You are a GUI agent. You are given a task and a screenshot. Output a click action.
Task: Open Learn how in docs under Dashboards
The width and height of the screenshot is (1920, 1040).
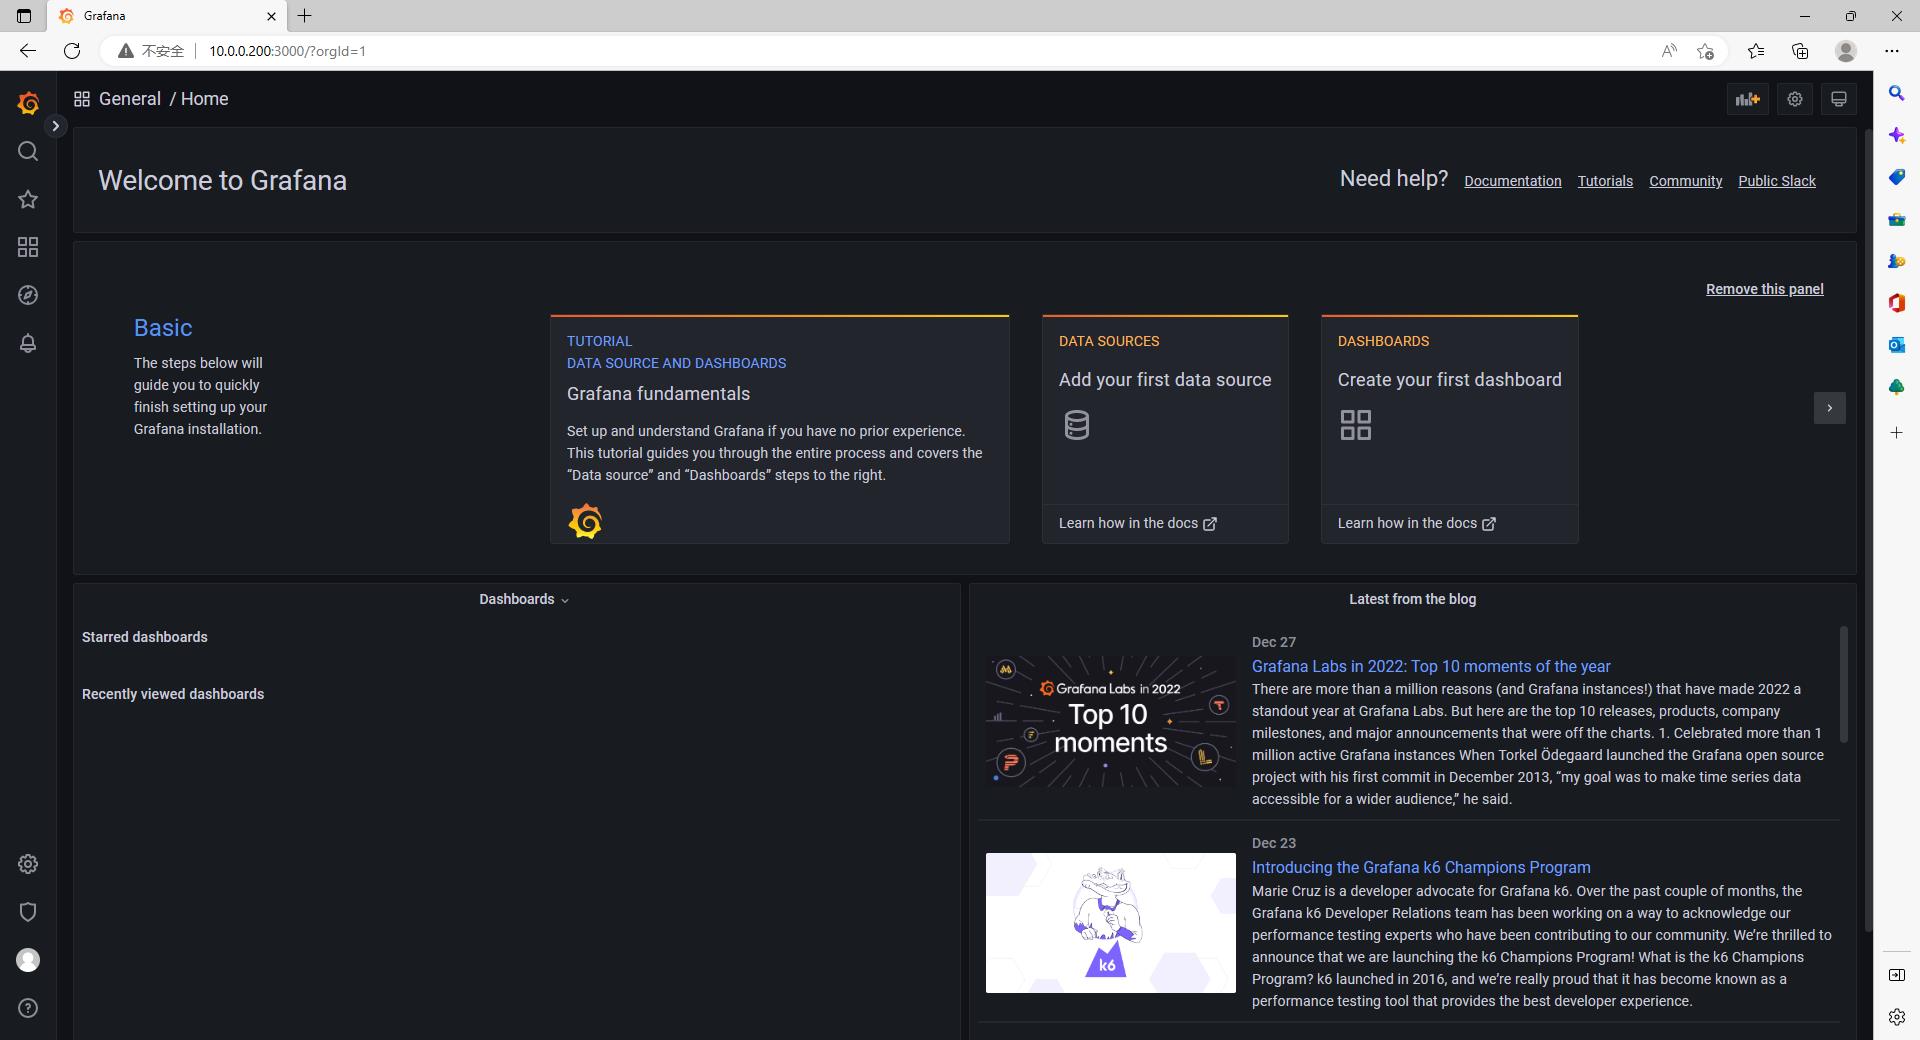(1416, 523)
